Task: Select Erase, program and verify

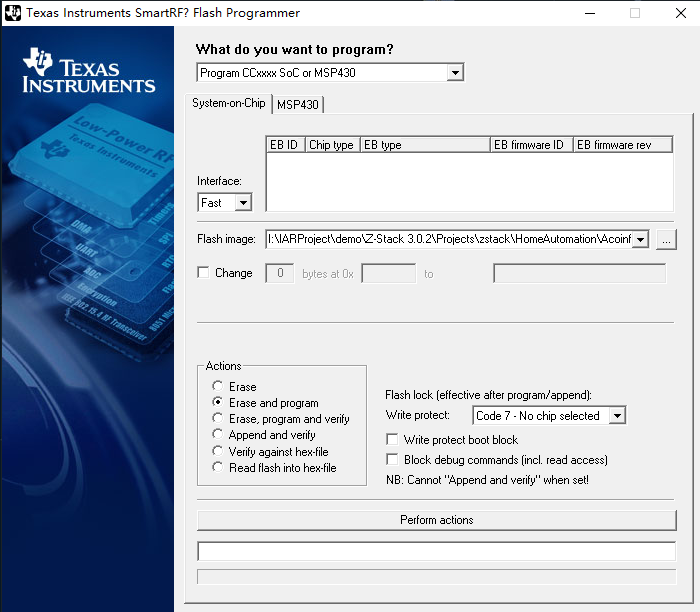Action: (218, 419)
